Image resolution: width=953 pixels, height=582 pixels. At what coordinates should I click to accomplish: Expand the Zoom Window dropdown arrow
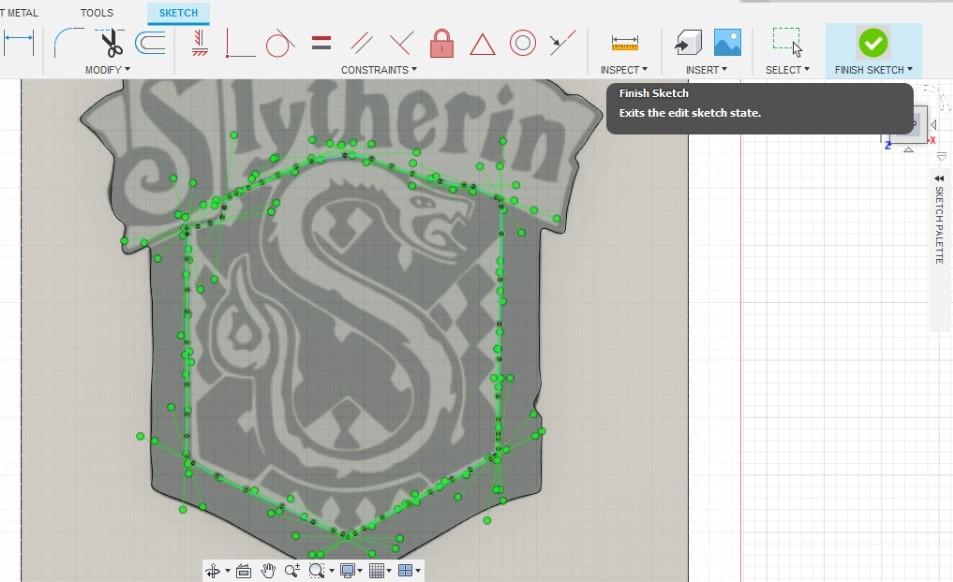(x=331, y=571)
